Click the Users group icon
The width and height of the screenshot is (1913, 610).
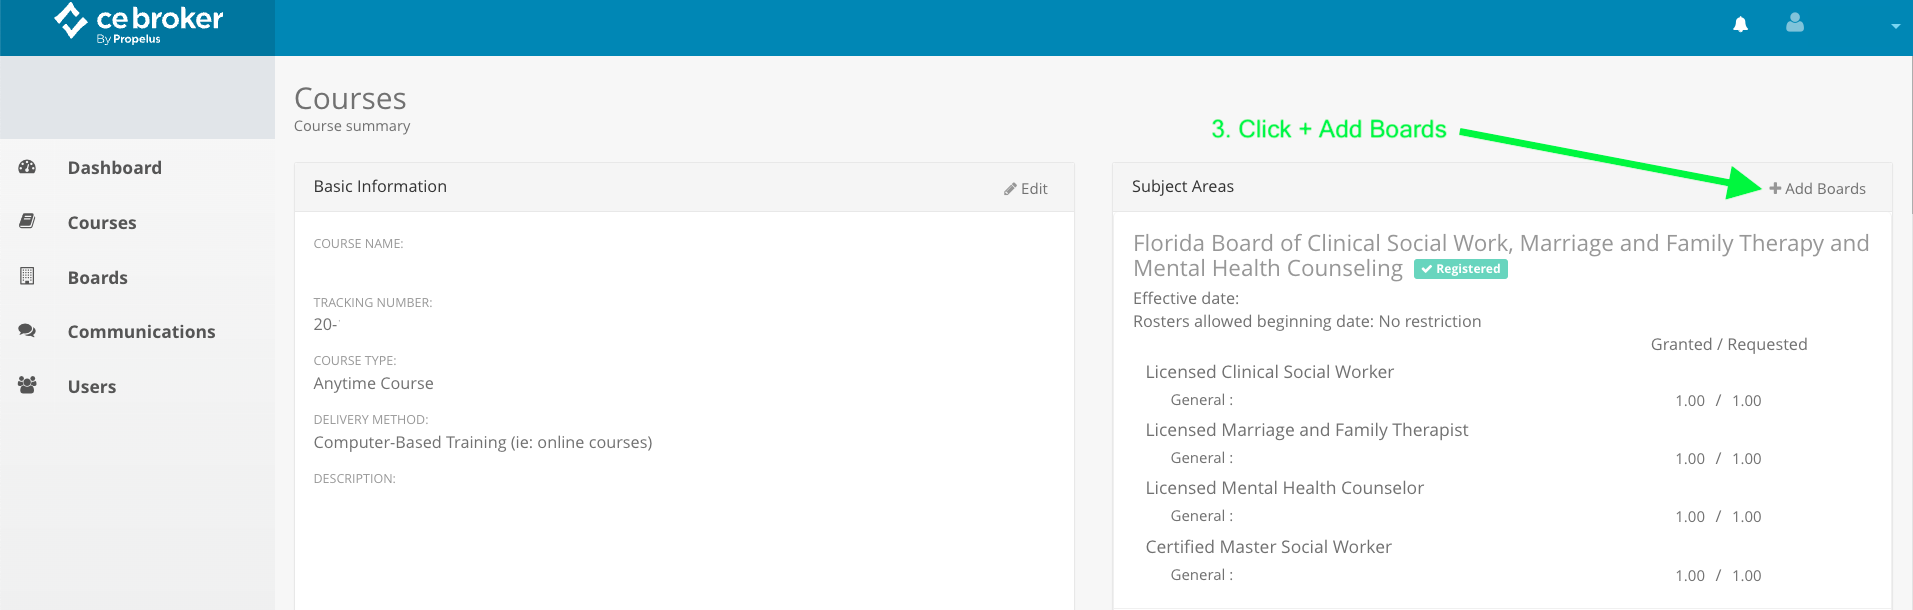pos(27,385)
